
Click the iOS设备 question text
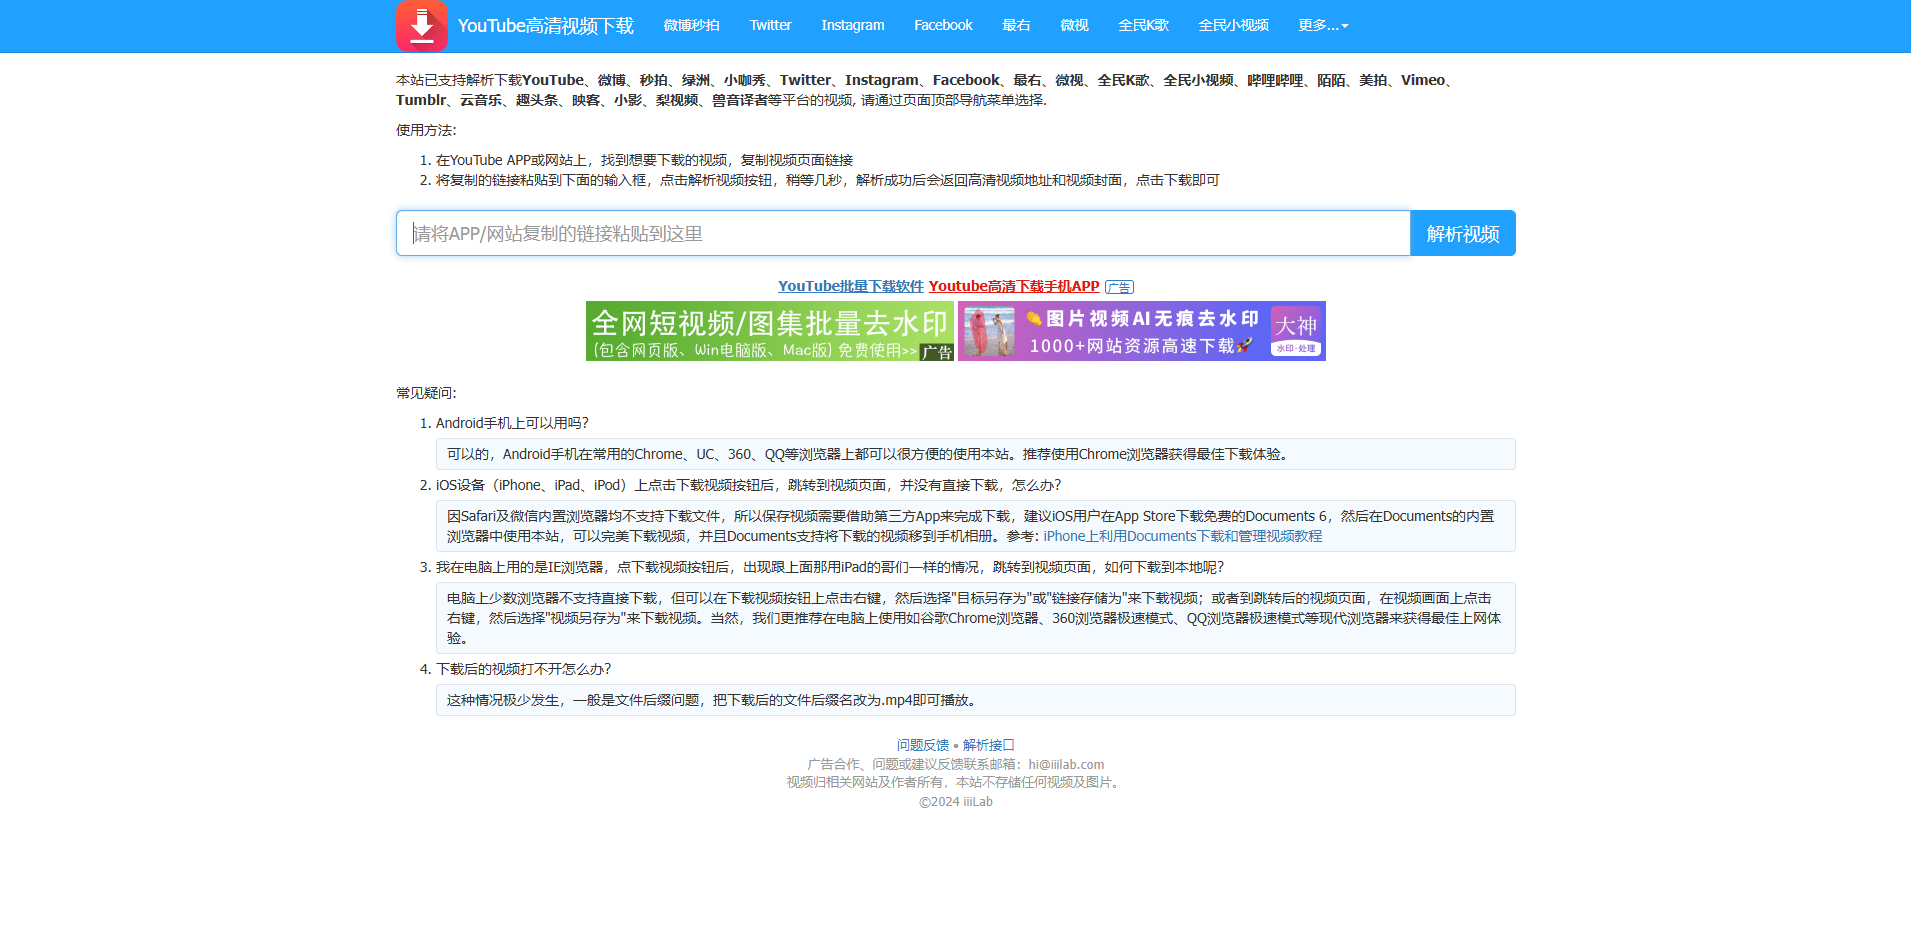coord(749,485)
